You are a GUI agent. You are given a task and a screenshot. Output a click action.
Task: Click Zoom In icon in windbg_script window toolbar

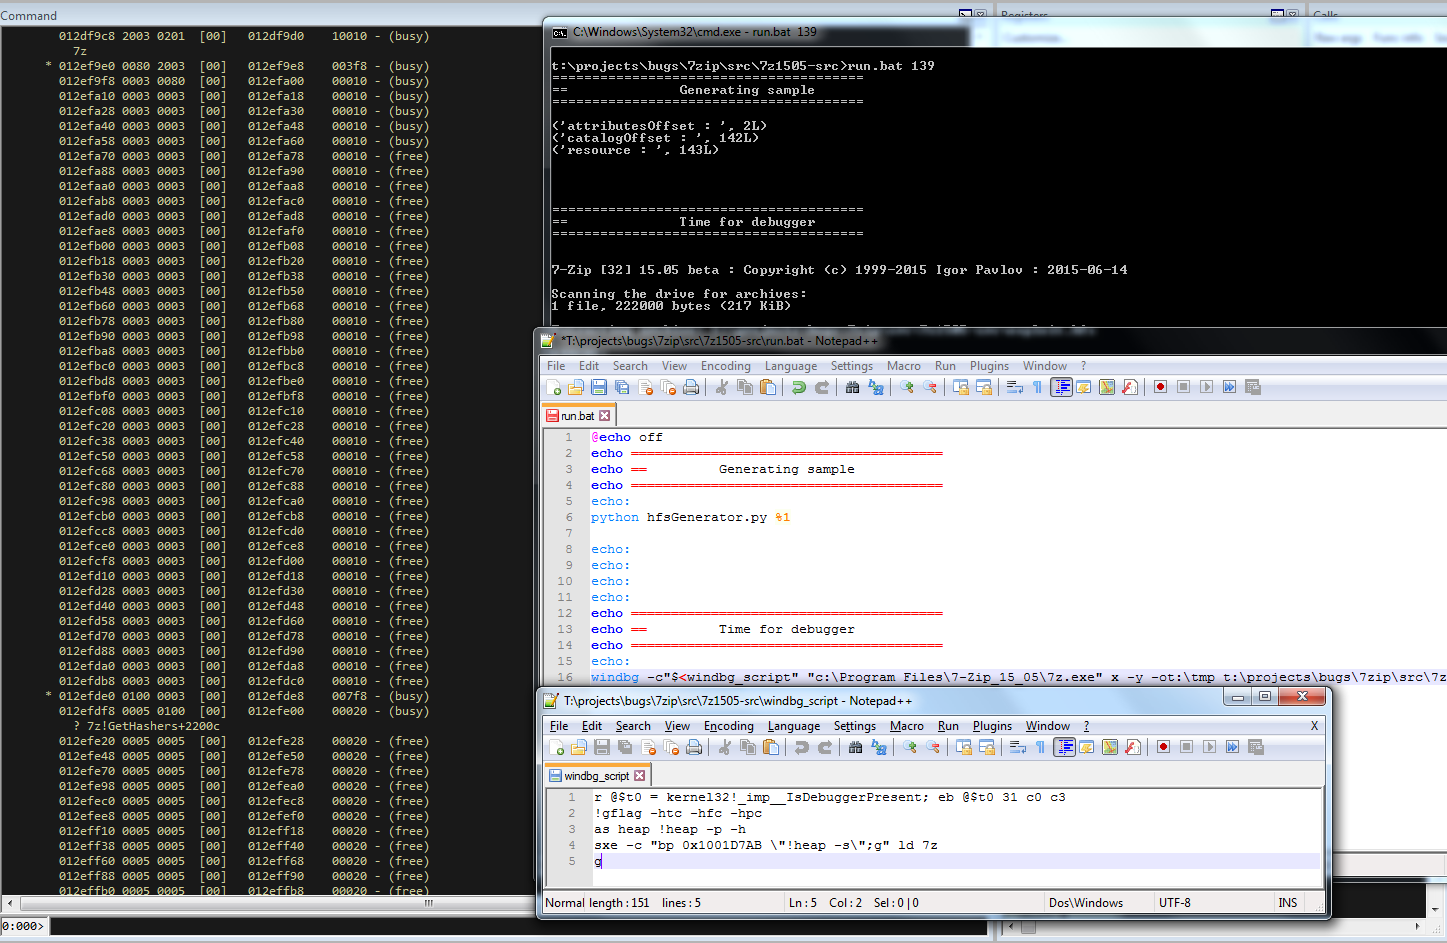909,747
